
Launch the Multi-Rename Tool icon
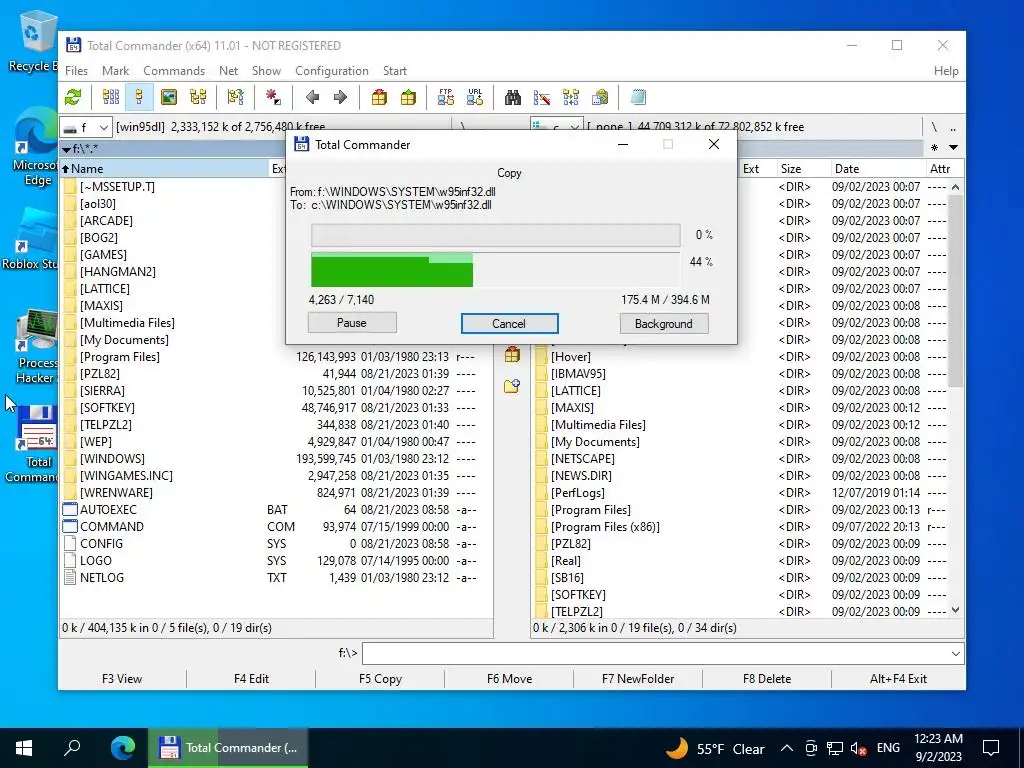[x=542, y=97]
